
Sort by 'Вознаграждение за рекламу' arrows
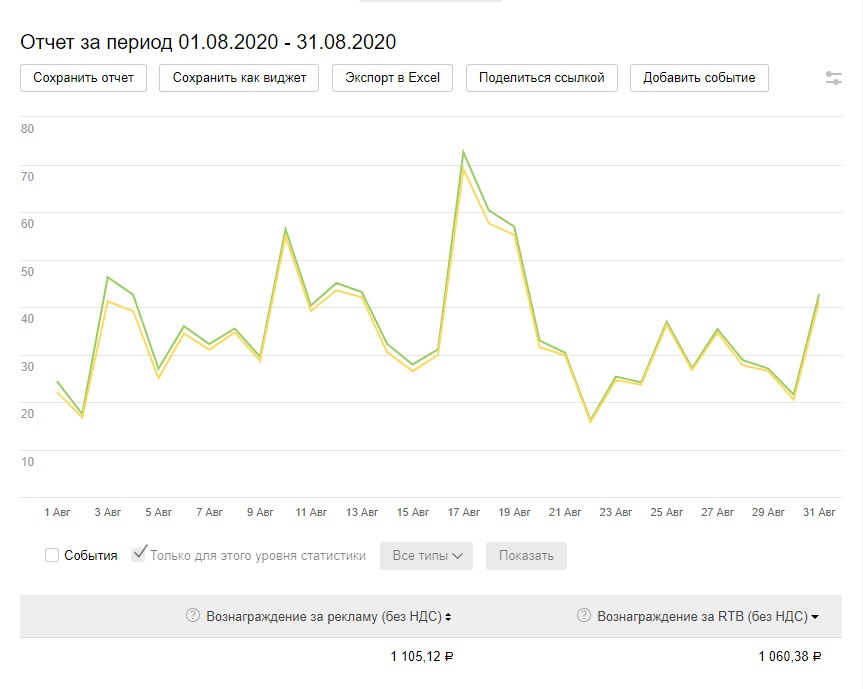(x=448, y=617)
